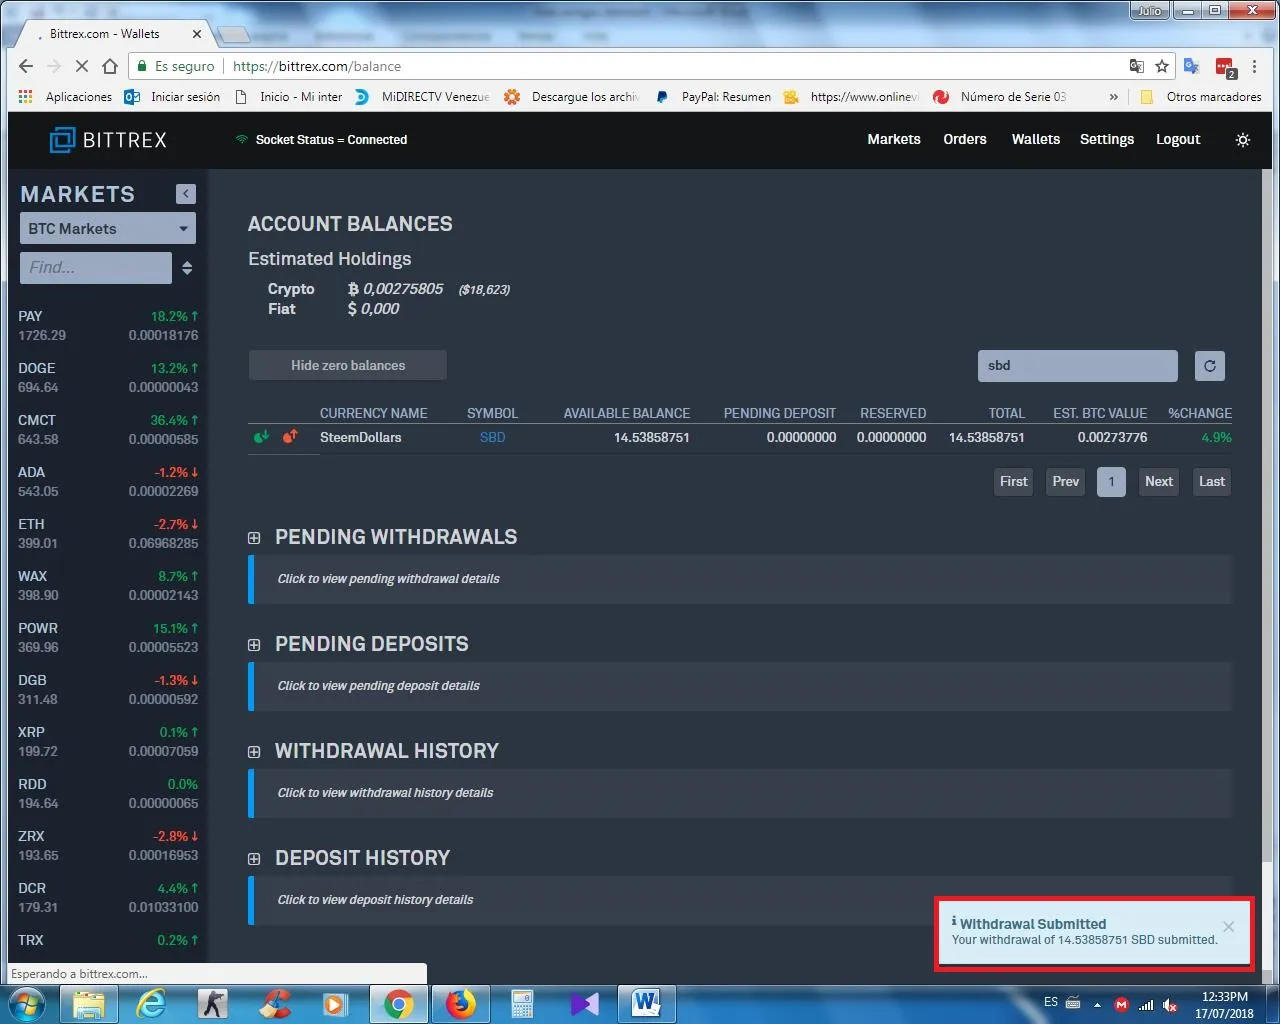Click the First pagination button
The height and width of the screenshot is (1024, 1280).
[1014, 482]
